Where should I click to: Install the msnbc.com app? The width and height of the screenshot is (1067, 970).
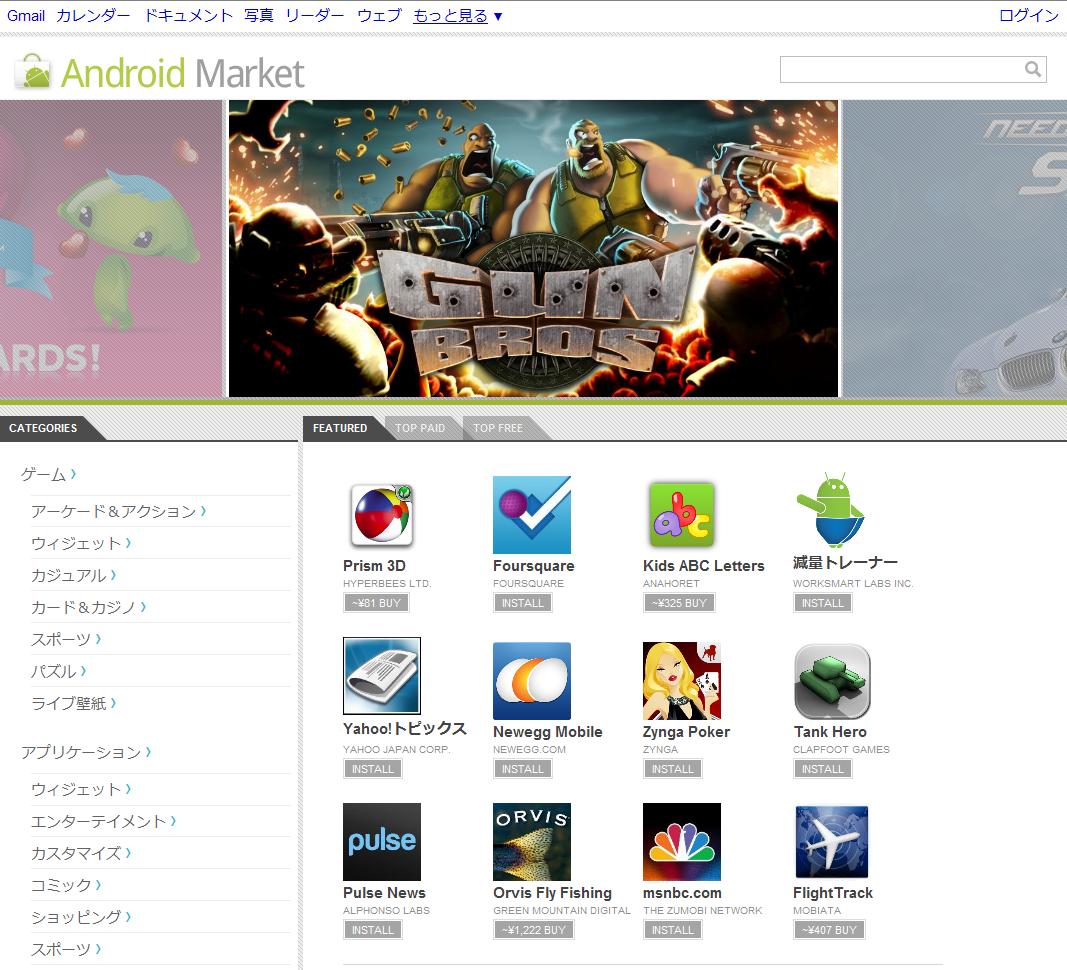672,930
